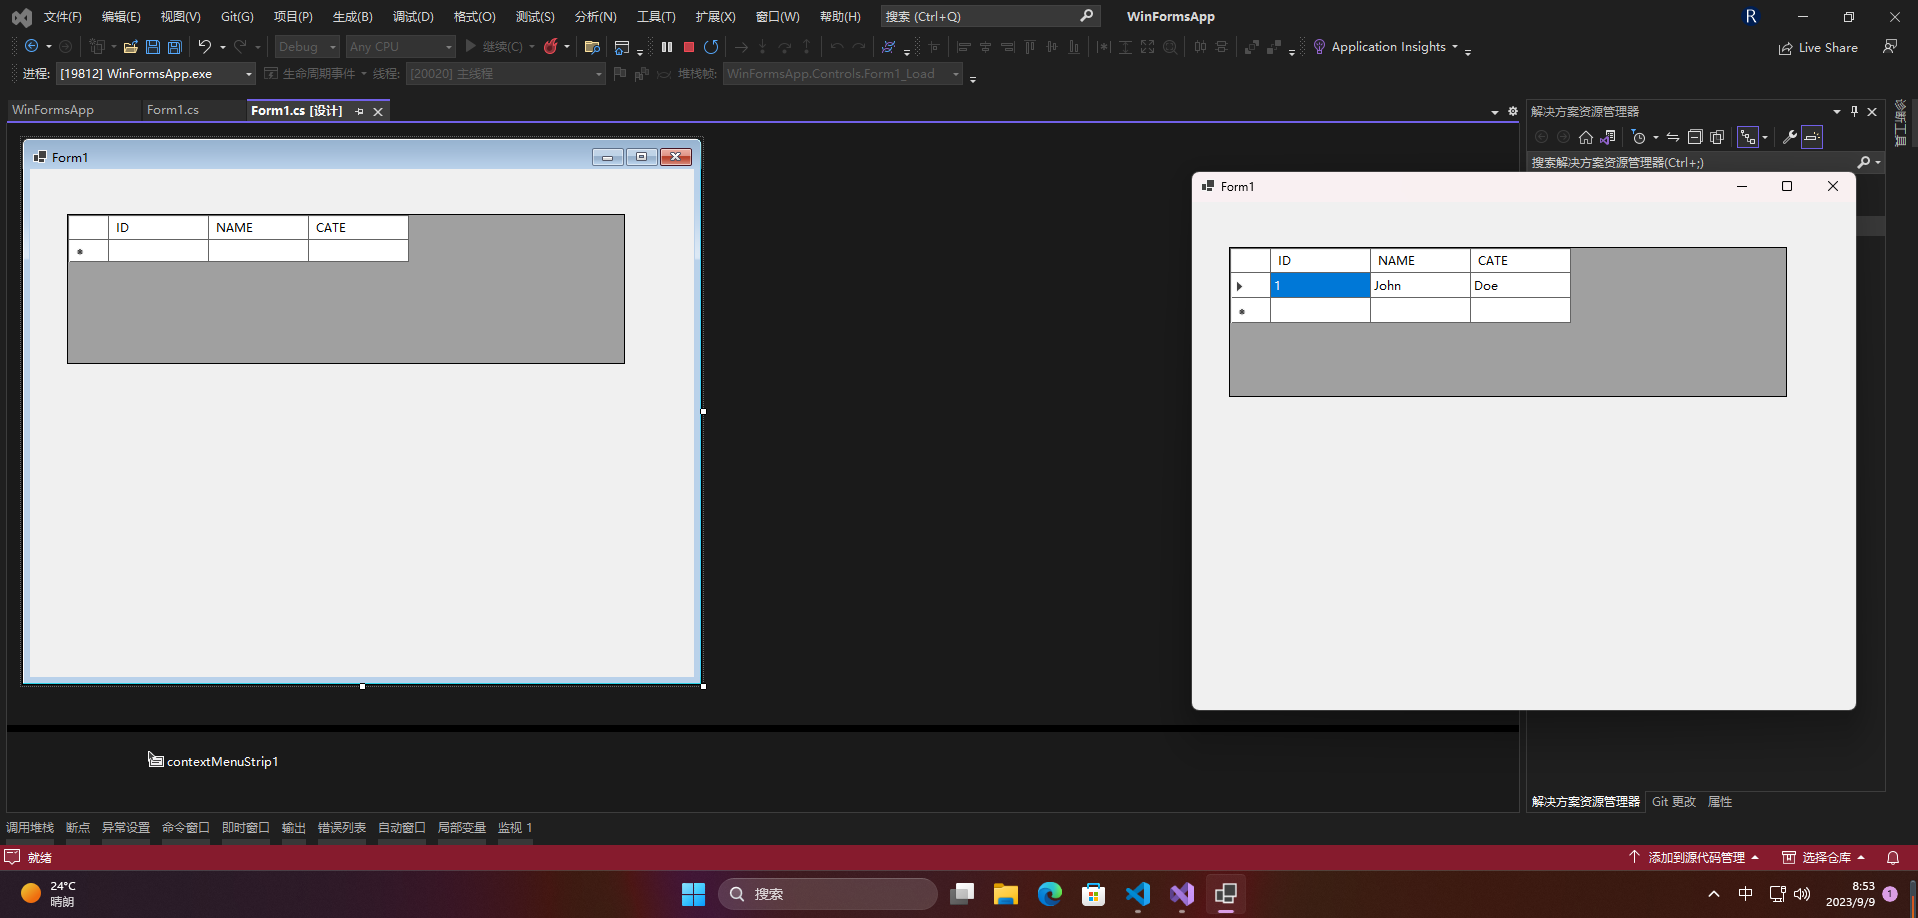Open notifications bell in status bar
Image resolution: width=1918 pixels, height=918 pixels.
[x=1893, y=858]
